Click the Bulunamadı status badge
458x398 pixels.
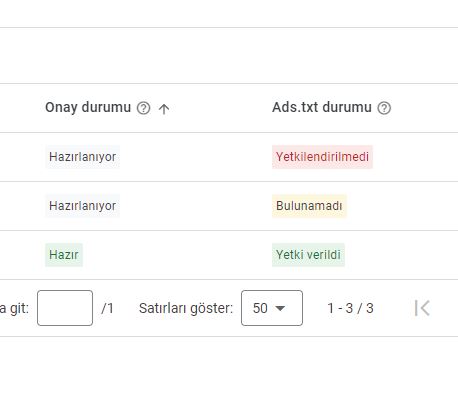click(x=309, y=206)
